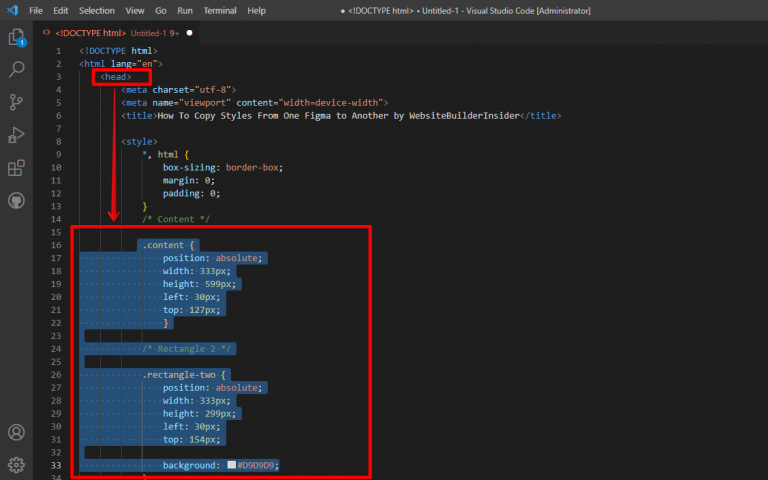Select the Untitled-1 editor tab
The height and width of the screenshot is (480, 768).
tap(110, 32)
